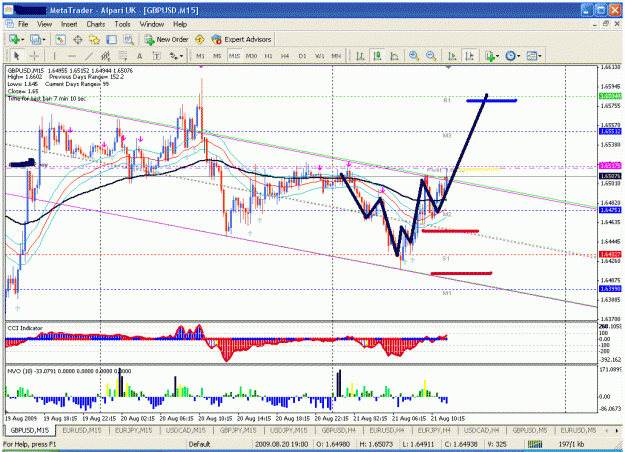Toggle the D1 timeframe button
This screenshot has width=625, height=452.
pyautogui.click(x=303, y=56)
